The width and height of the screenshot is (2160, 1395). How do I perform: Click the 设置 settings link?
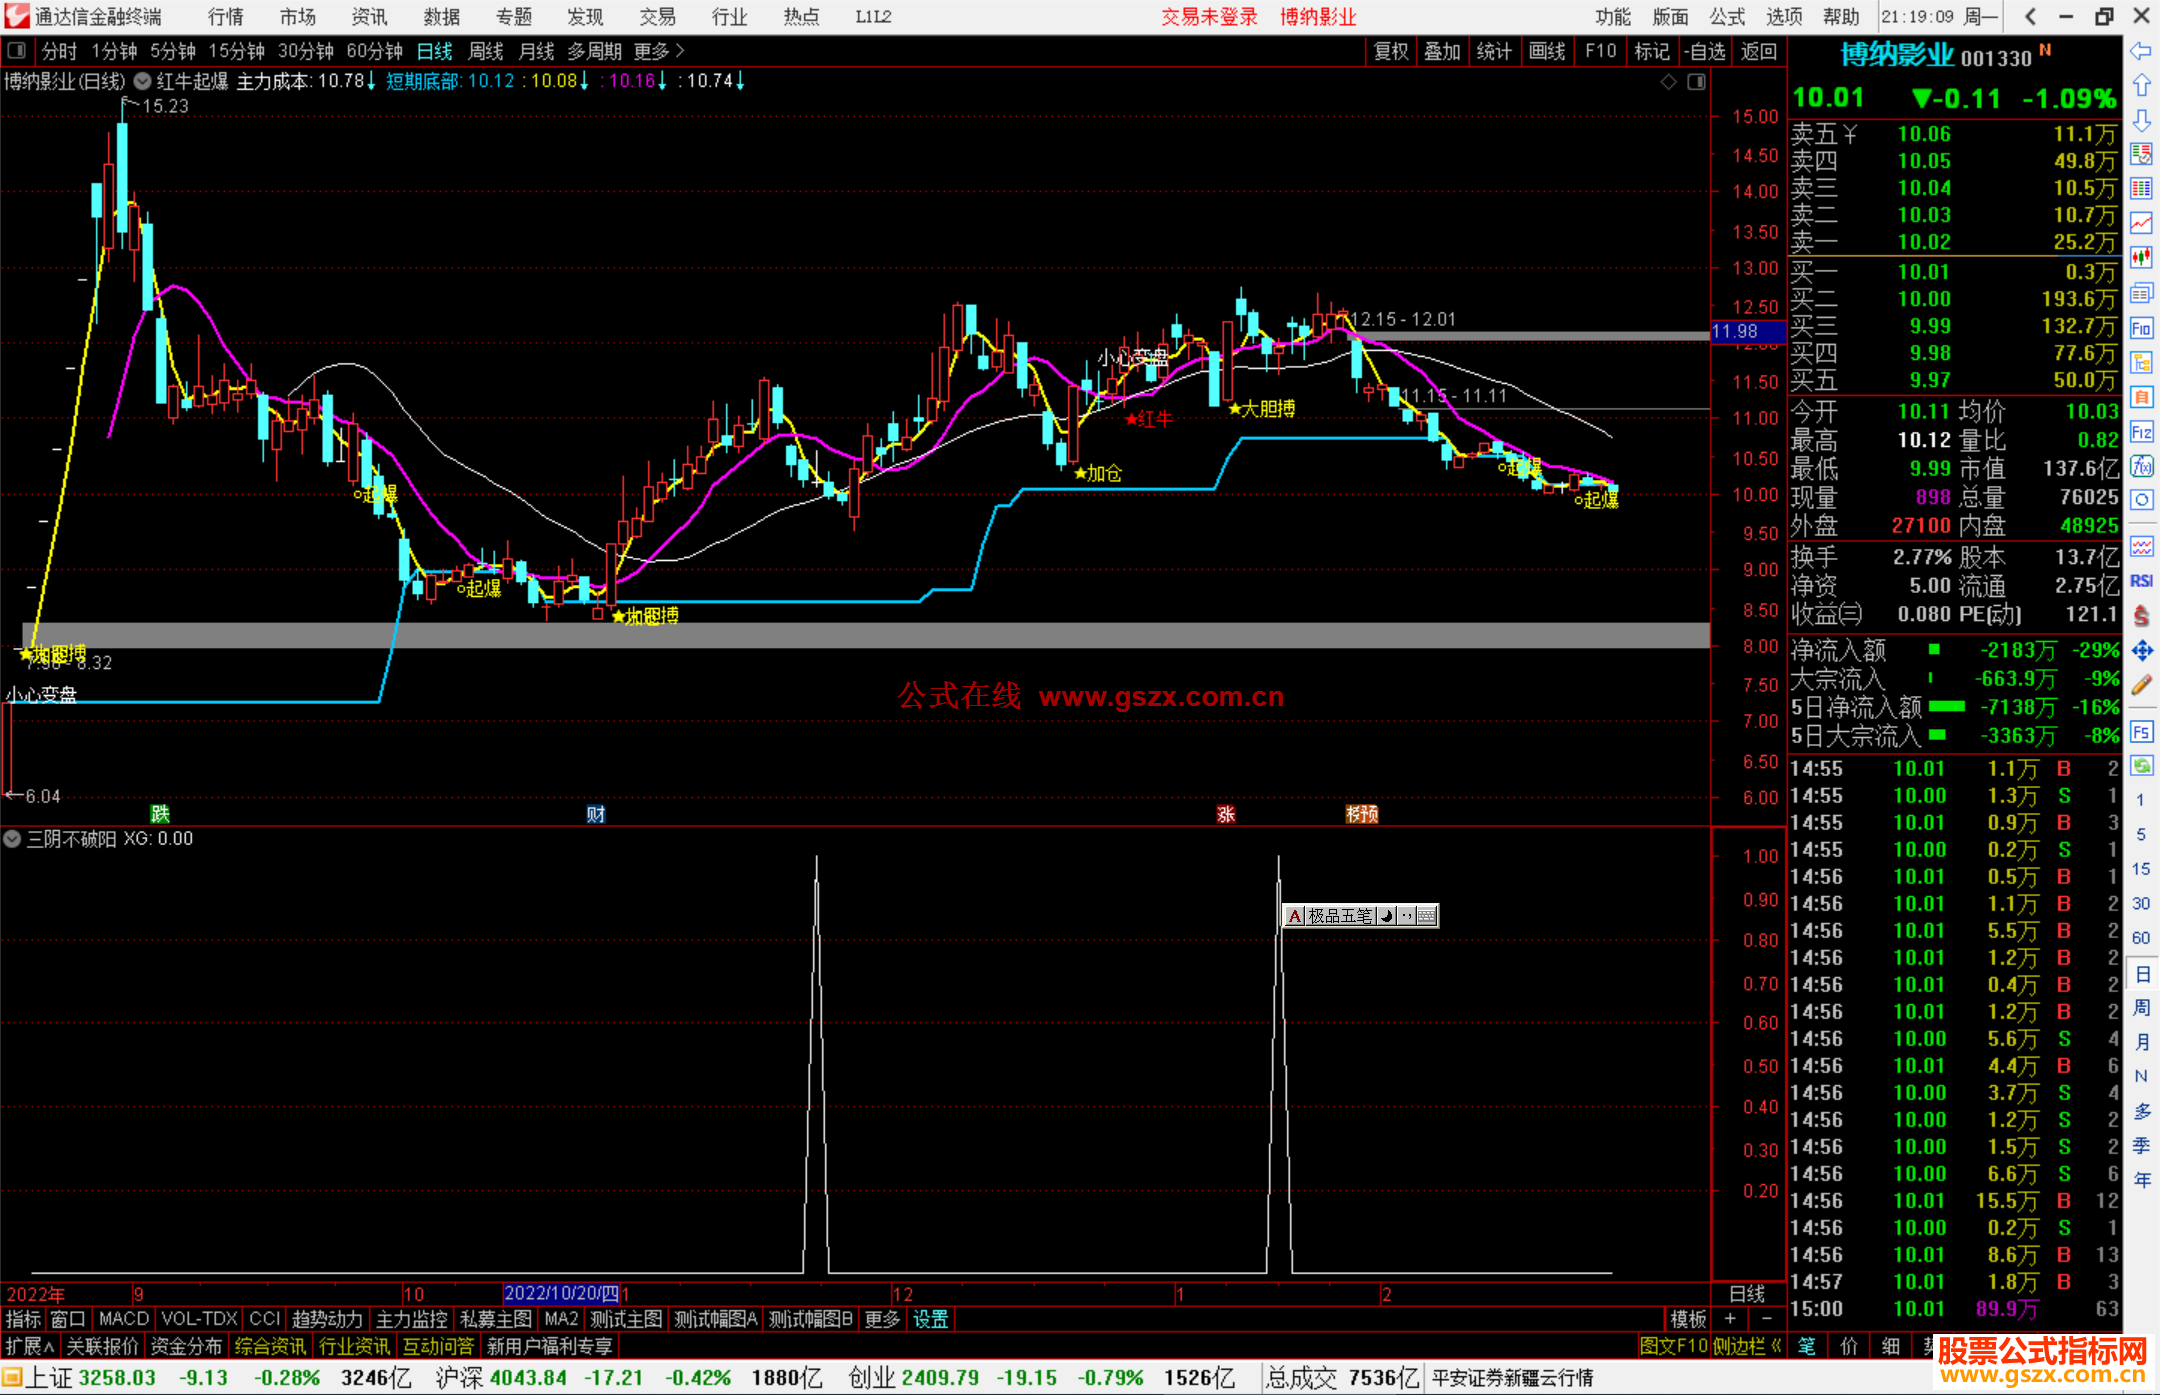pos(930,1319)
